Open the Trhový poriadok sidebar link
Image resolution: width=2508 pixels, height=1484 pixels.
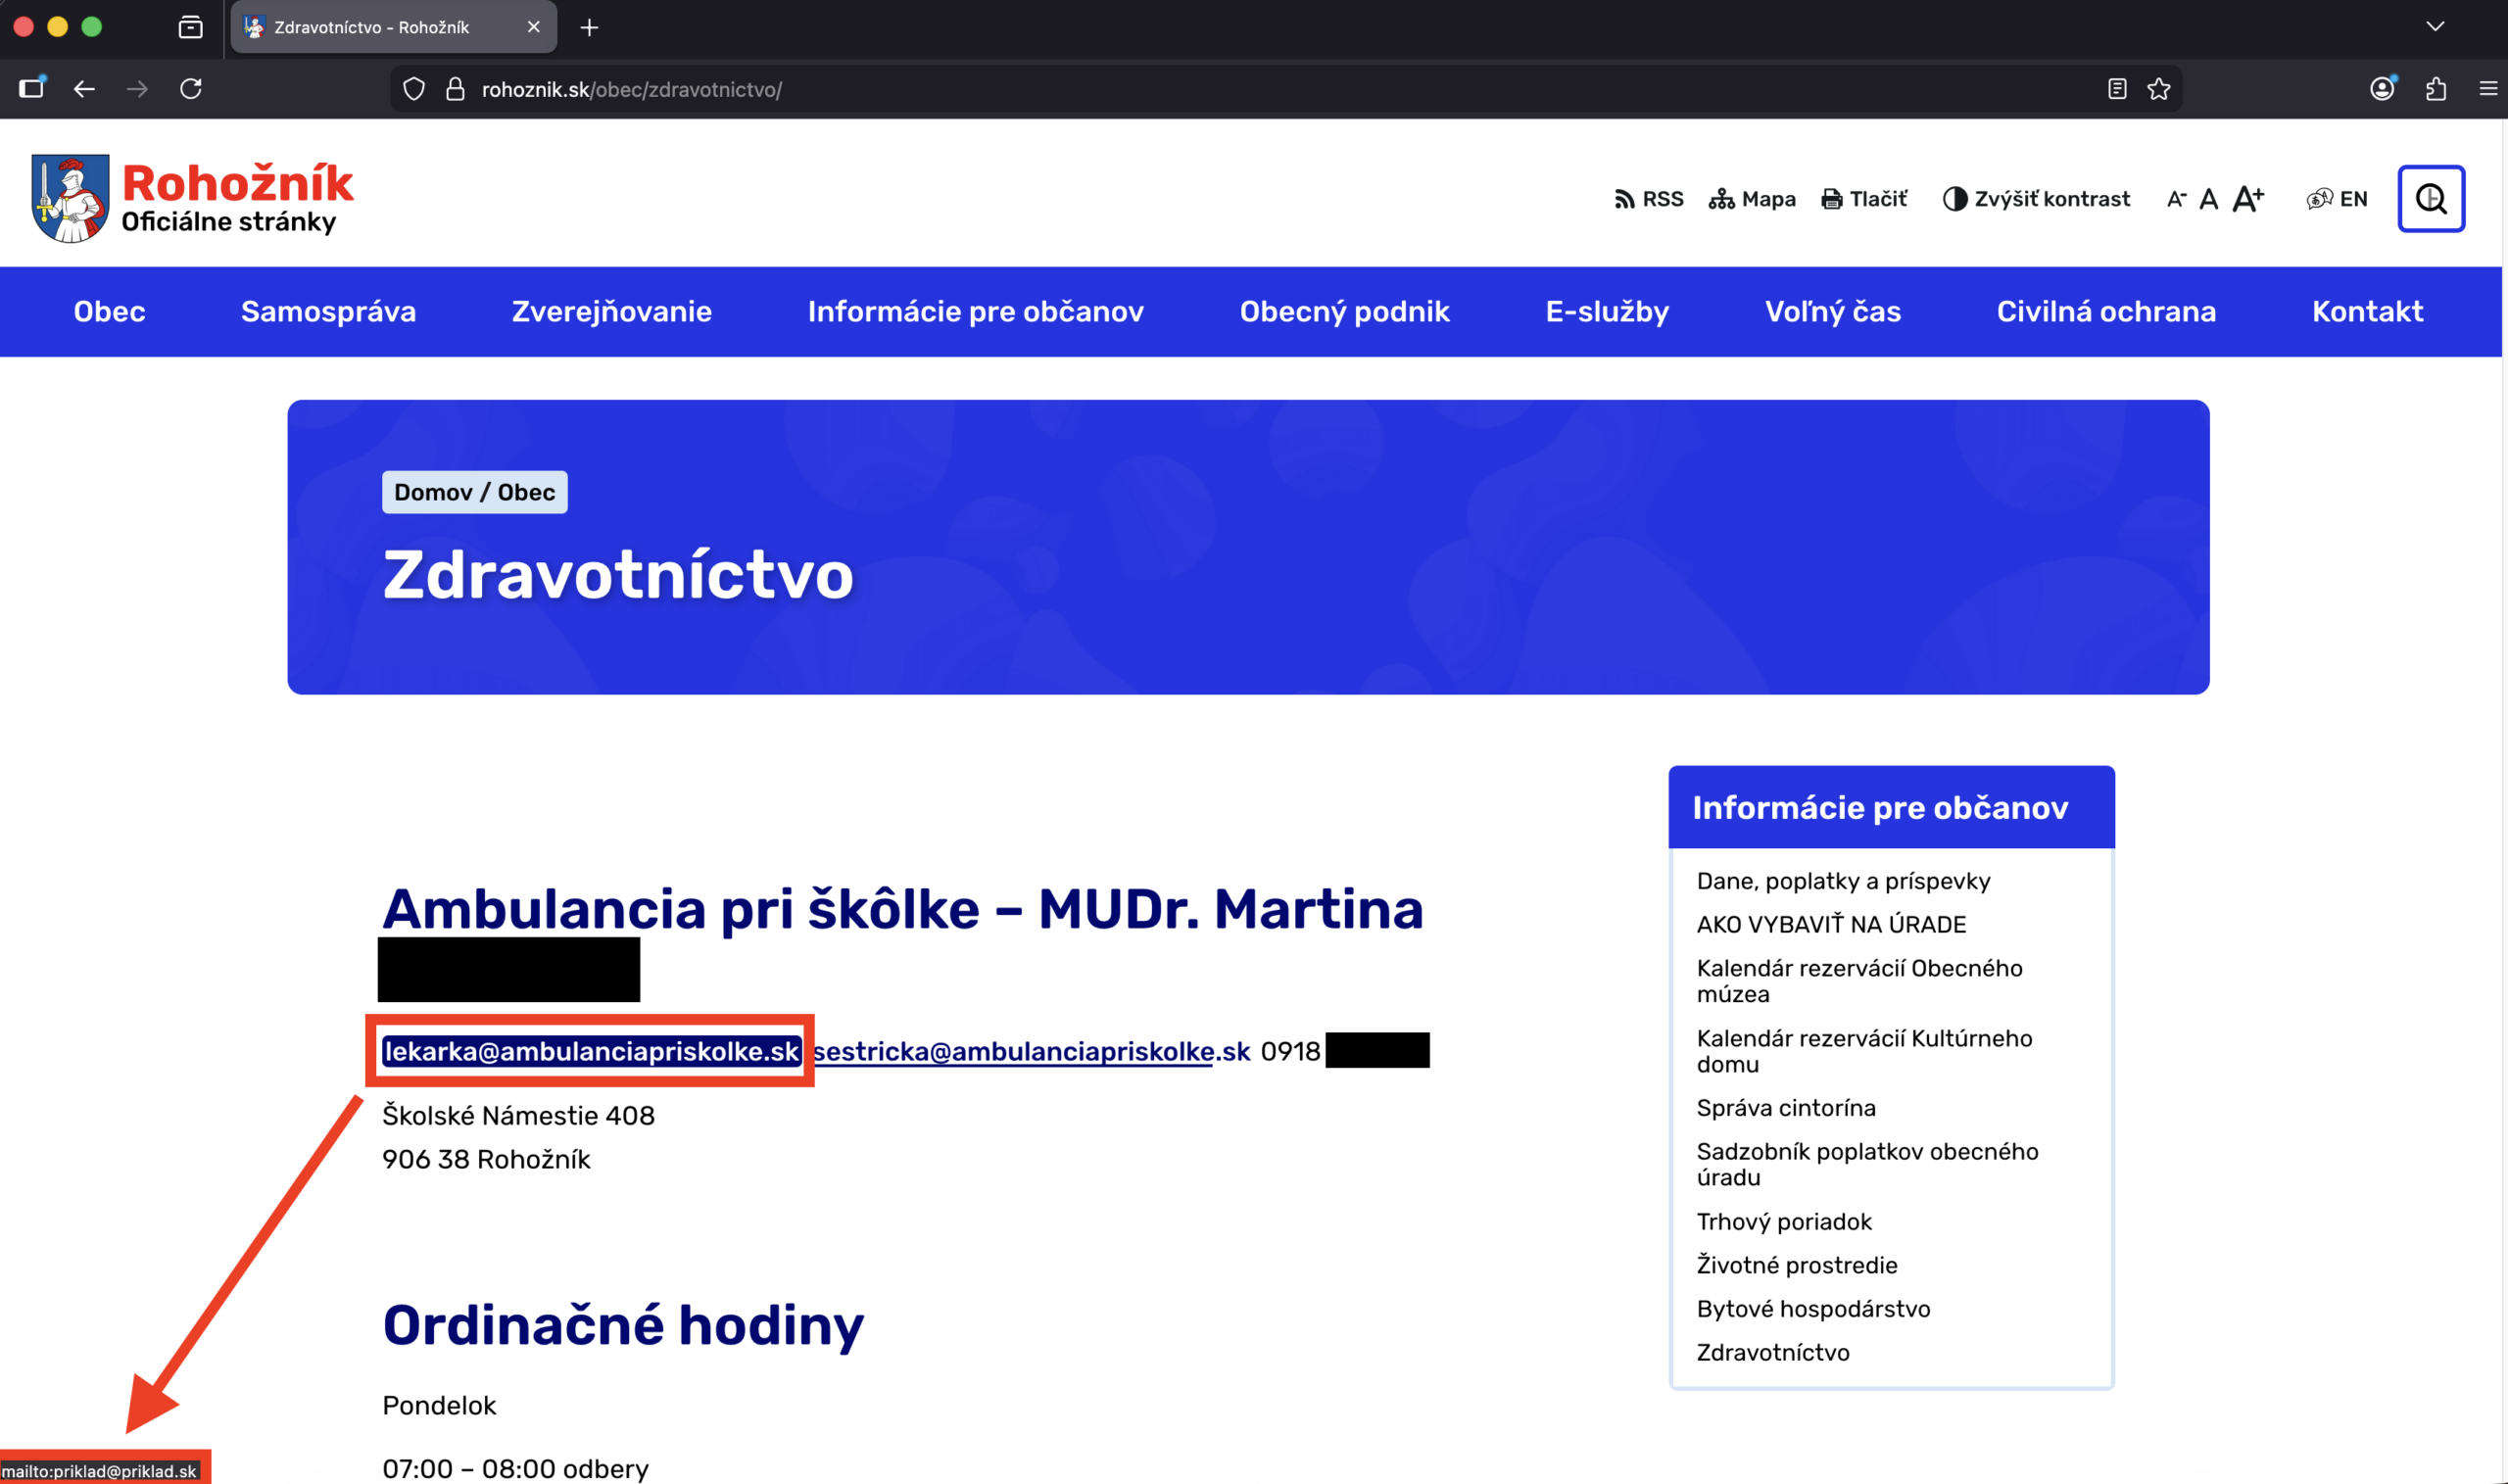click(1783, 1221)
